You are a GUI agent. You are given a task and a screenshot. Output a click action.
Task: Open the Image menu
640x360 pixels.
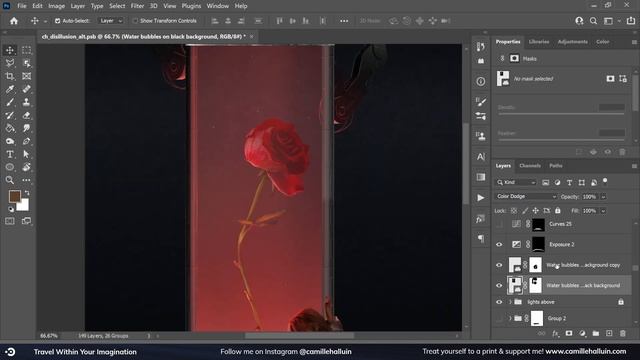point(56,6)
